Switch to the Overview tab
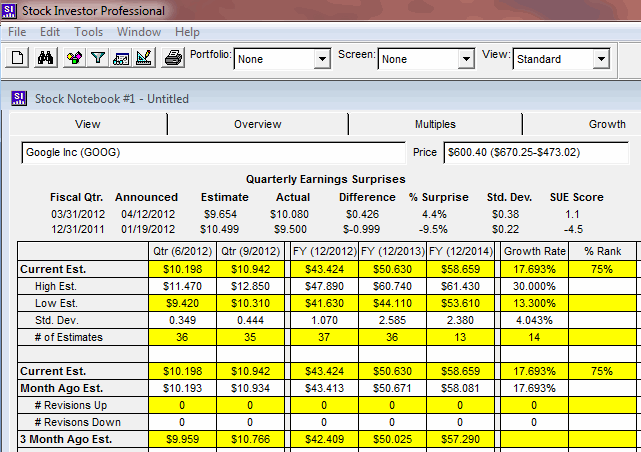Viewport: 641px width, 452px height. [257, 124]
